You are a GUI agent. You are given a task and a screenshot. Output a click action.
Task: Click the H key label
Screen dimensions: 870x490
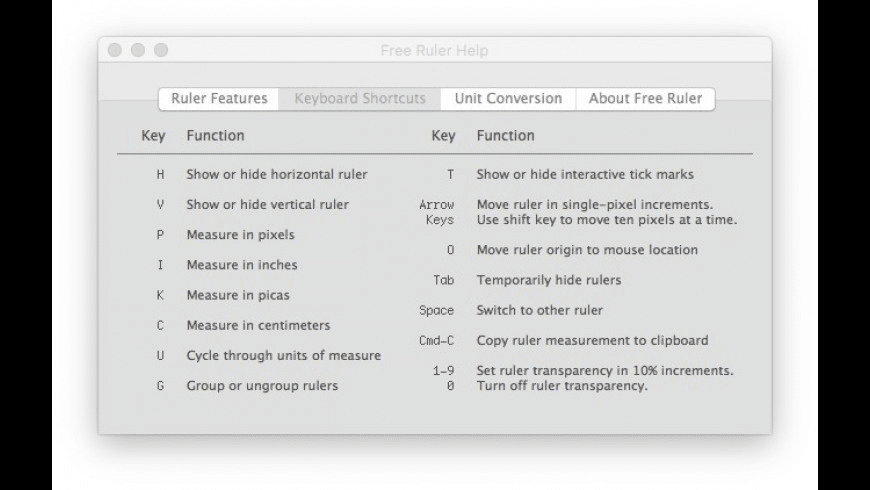pyautogui.click(x=160, y=174)
